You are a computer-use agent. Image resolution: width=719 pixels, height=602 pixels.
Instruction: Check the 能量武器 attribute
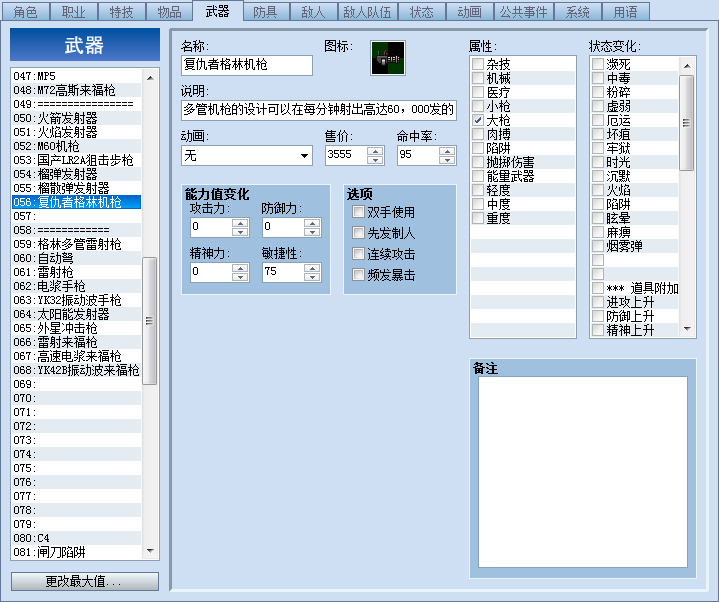tap(478, 176)
